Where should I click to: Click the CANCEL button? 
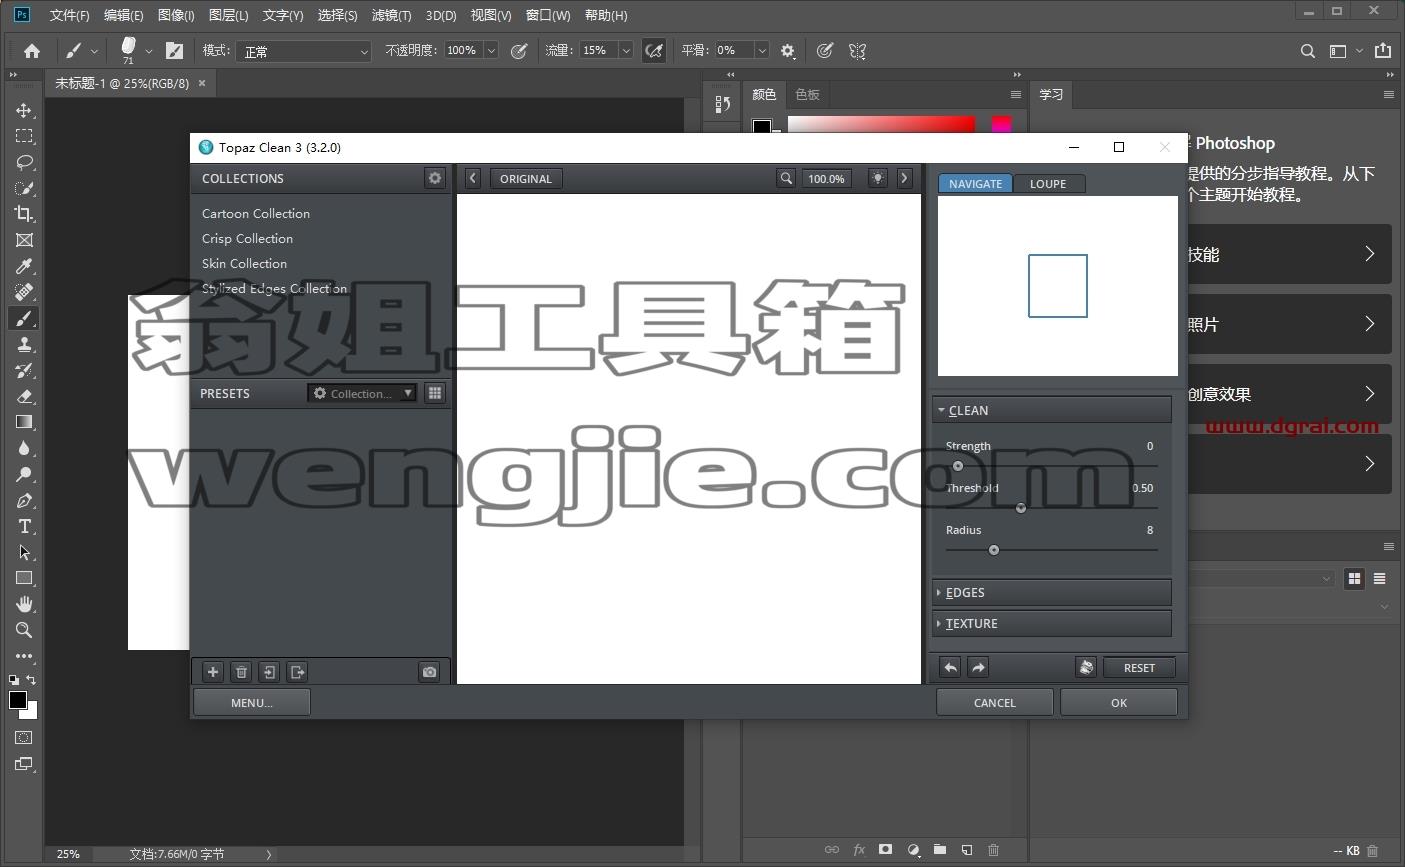point(995,702)
